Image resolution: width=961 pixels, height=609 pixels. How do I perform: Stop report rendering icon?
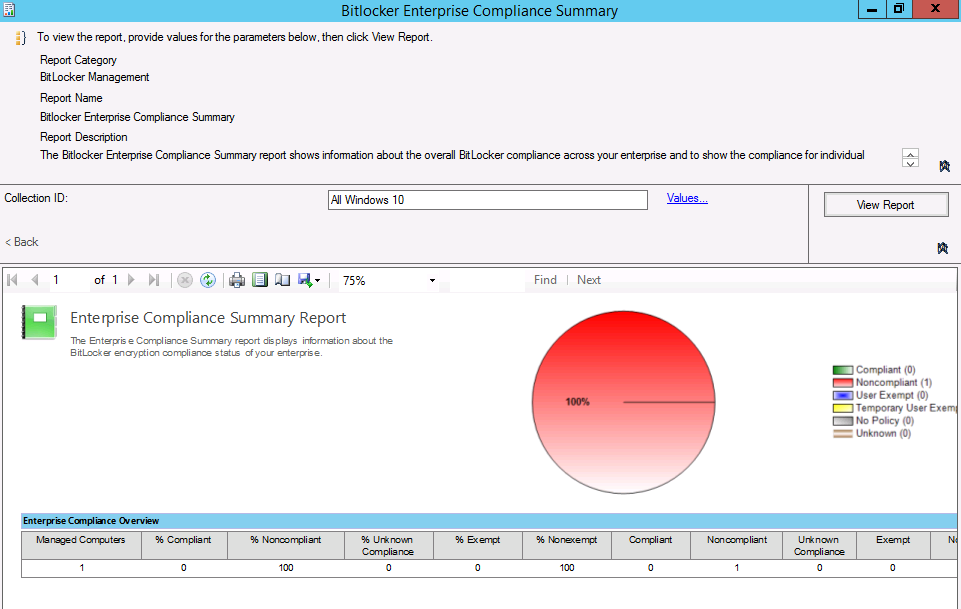(184, 280)
